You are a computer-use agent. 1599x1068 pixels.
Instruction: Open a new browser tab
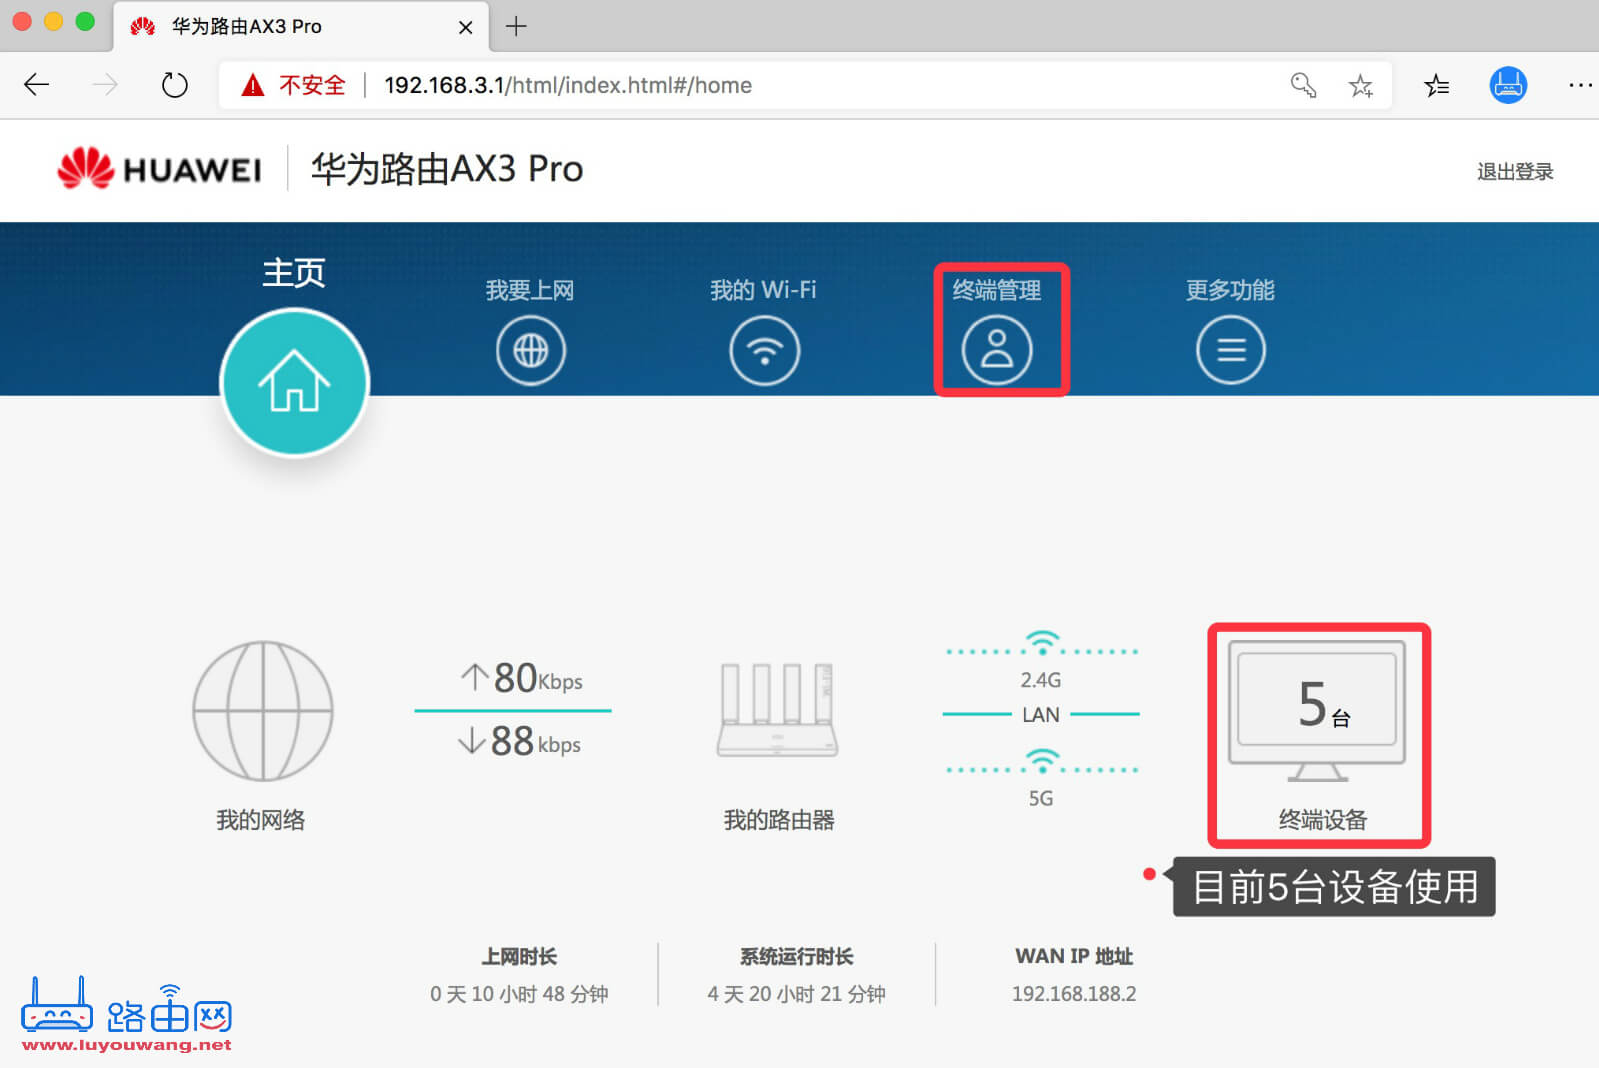click(516, 26)
